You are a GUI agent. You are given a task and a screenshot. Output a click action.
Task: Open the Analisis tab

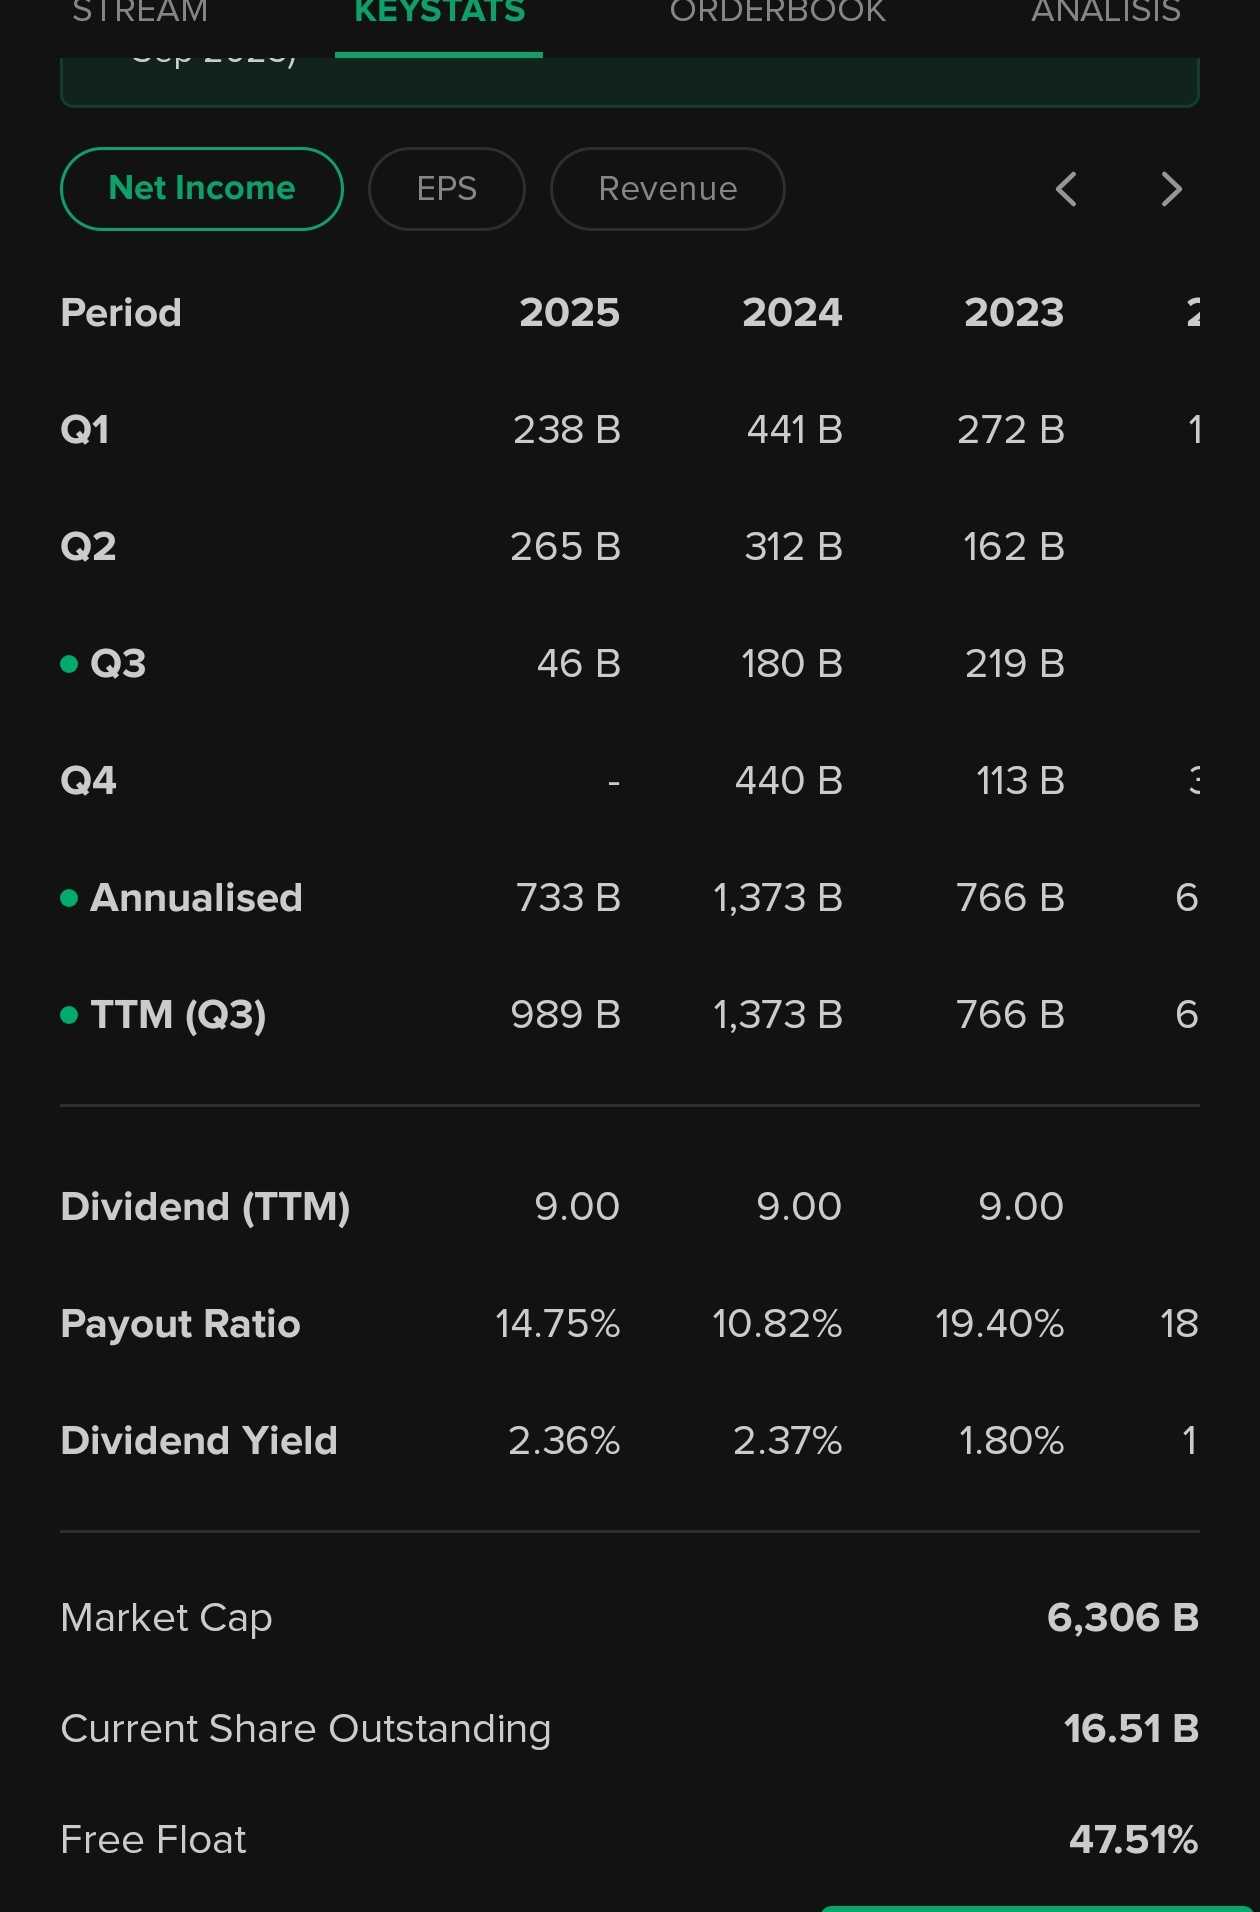click(1105, 14)
